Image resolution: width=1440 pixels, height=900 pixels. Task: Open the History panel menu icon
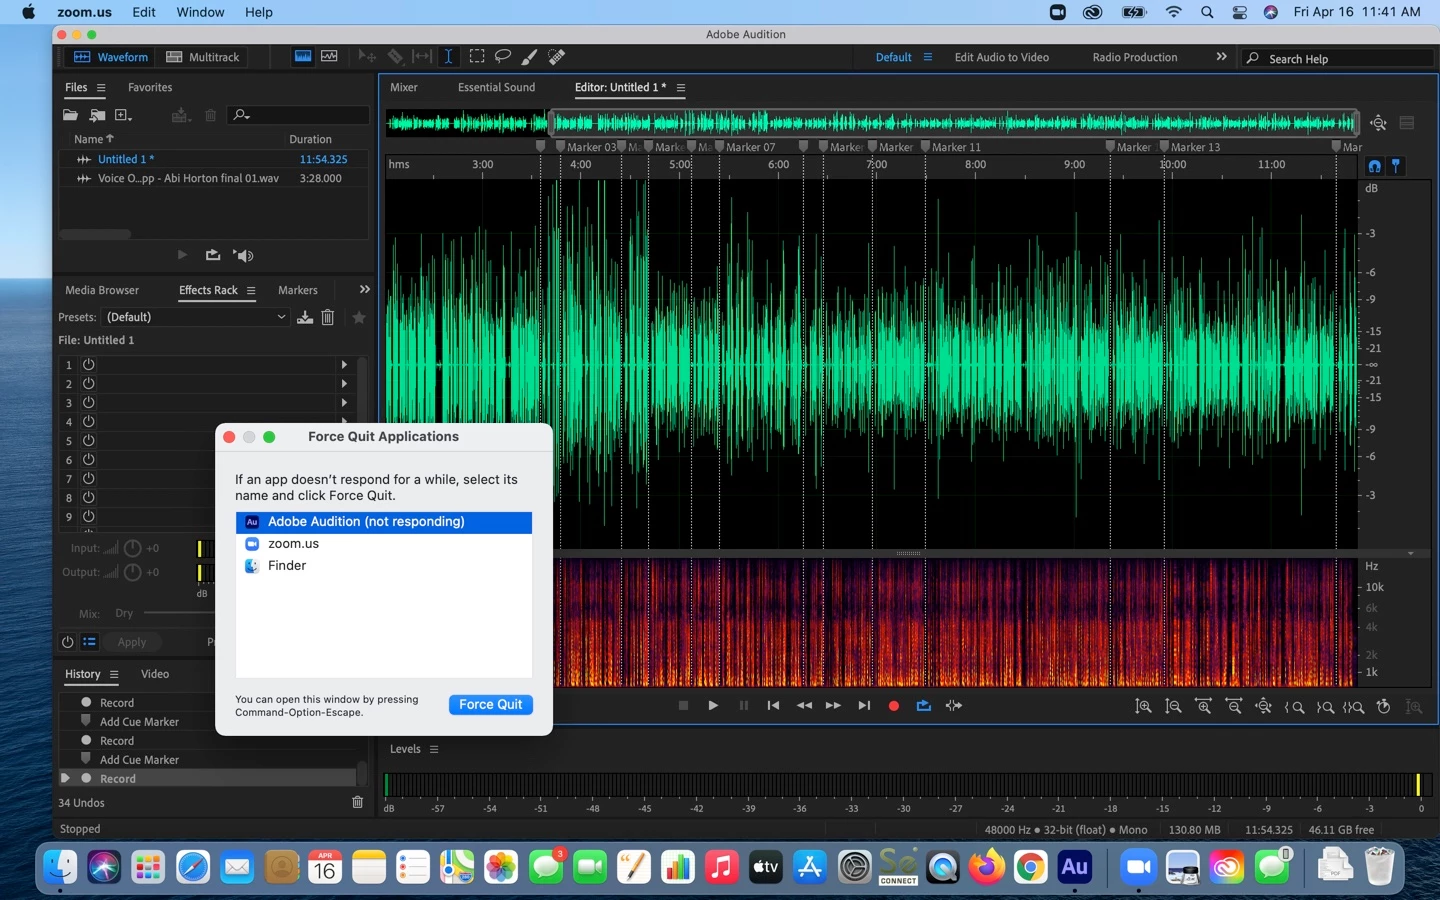tap(114, 675)
